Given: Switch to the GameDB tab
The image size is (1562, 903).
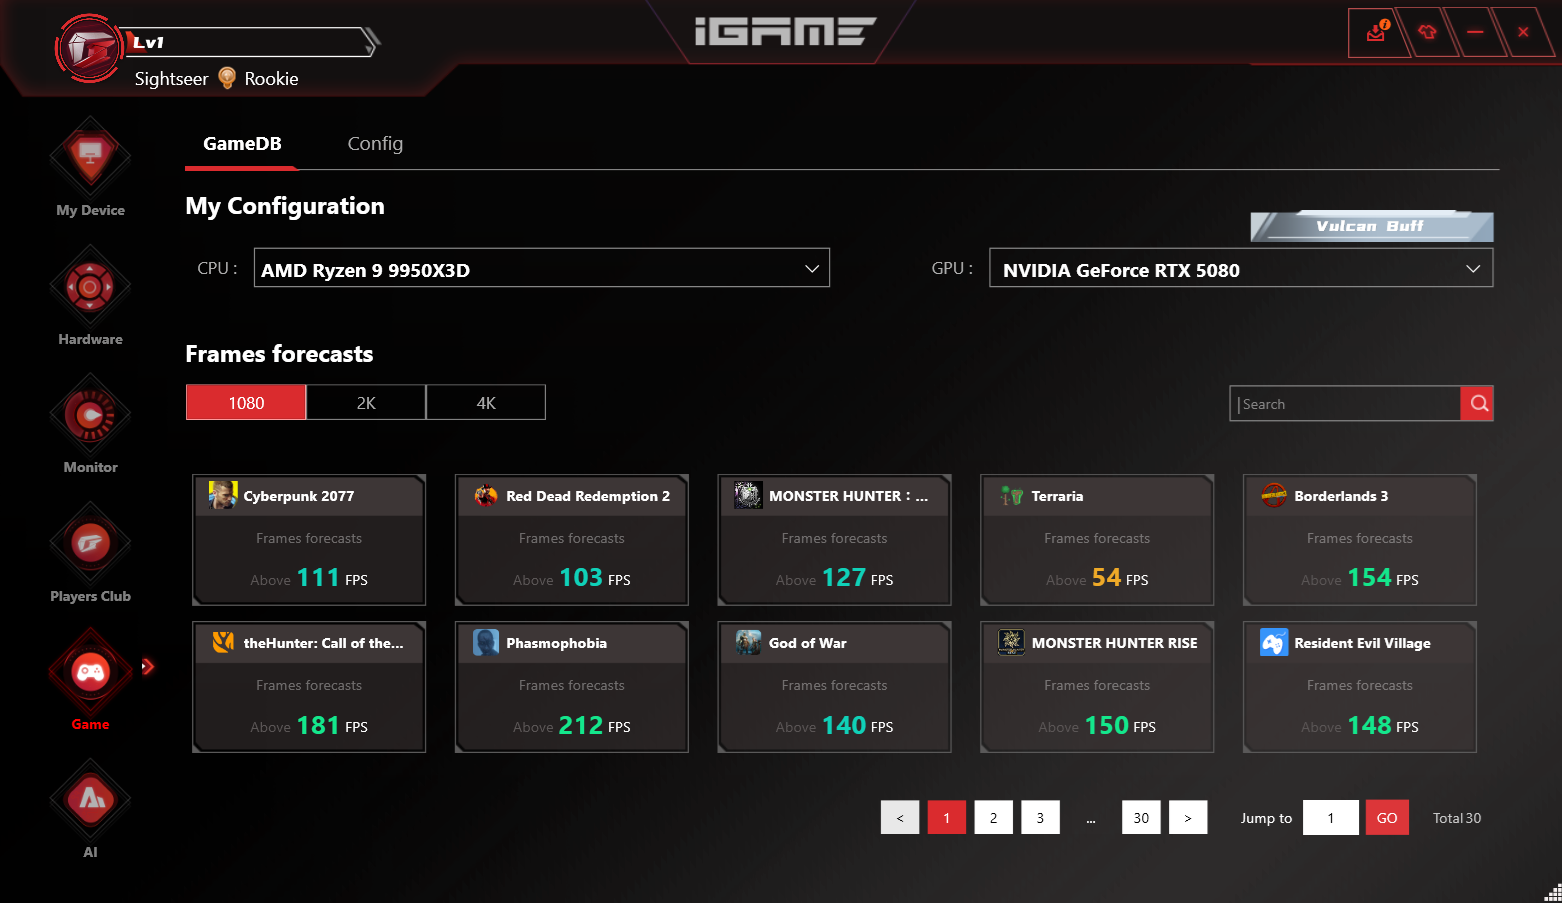Looking at the screenshot, I should tap(242, 144).
